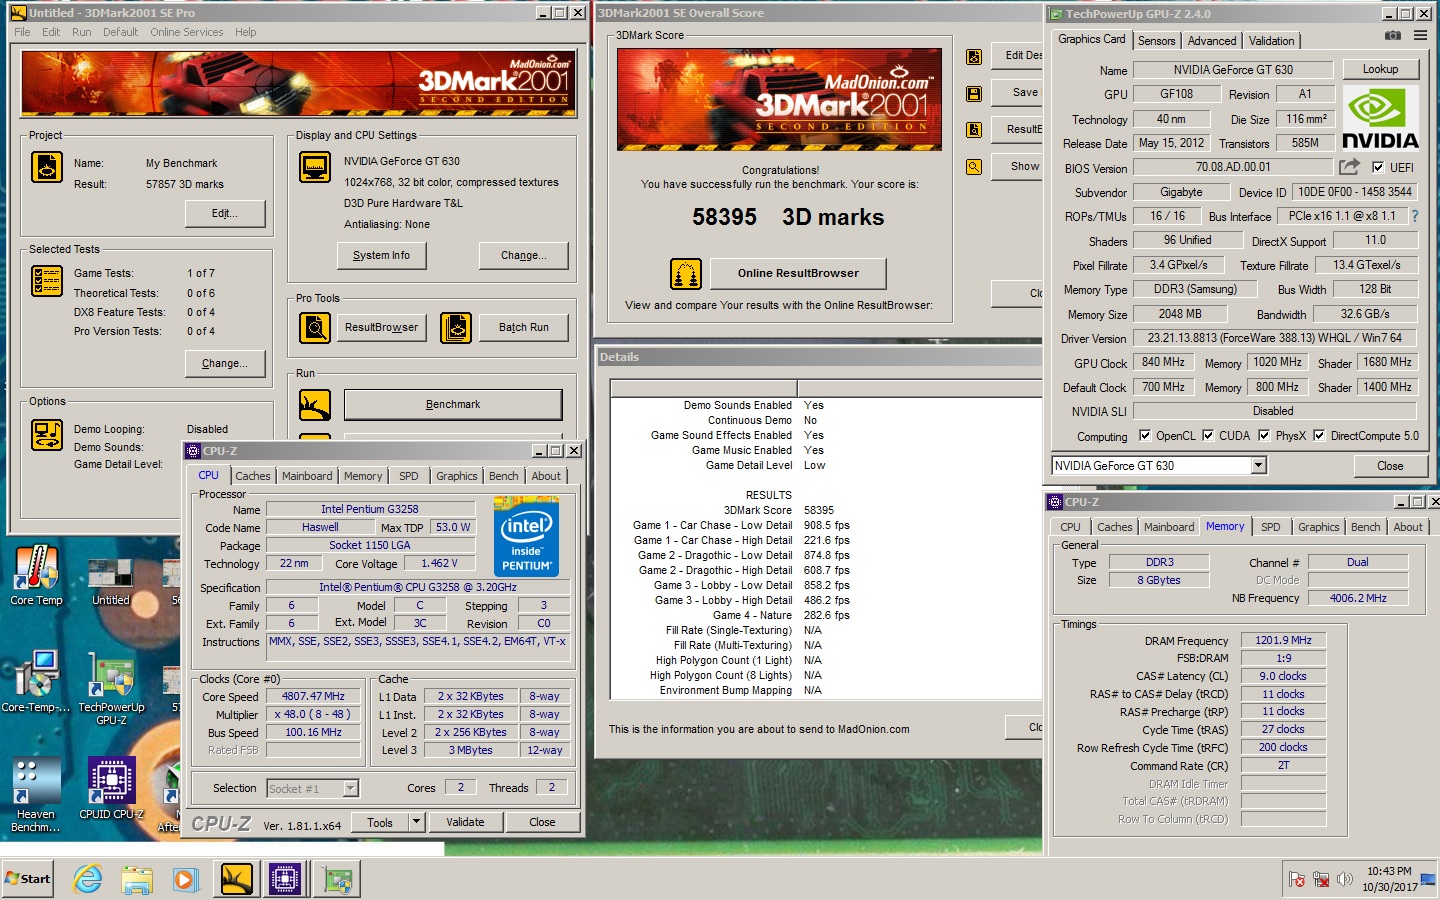Click Validate button in CPU-Z
The image size is (1440, 900).
(465, 822)
